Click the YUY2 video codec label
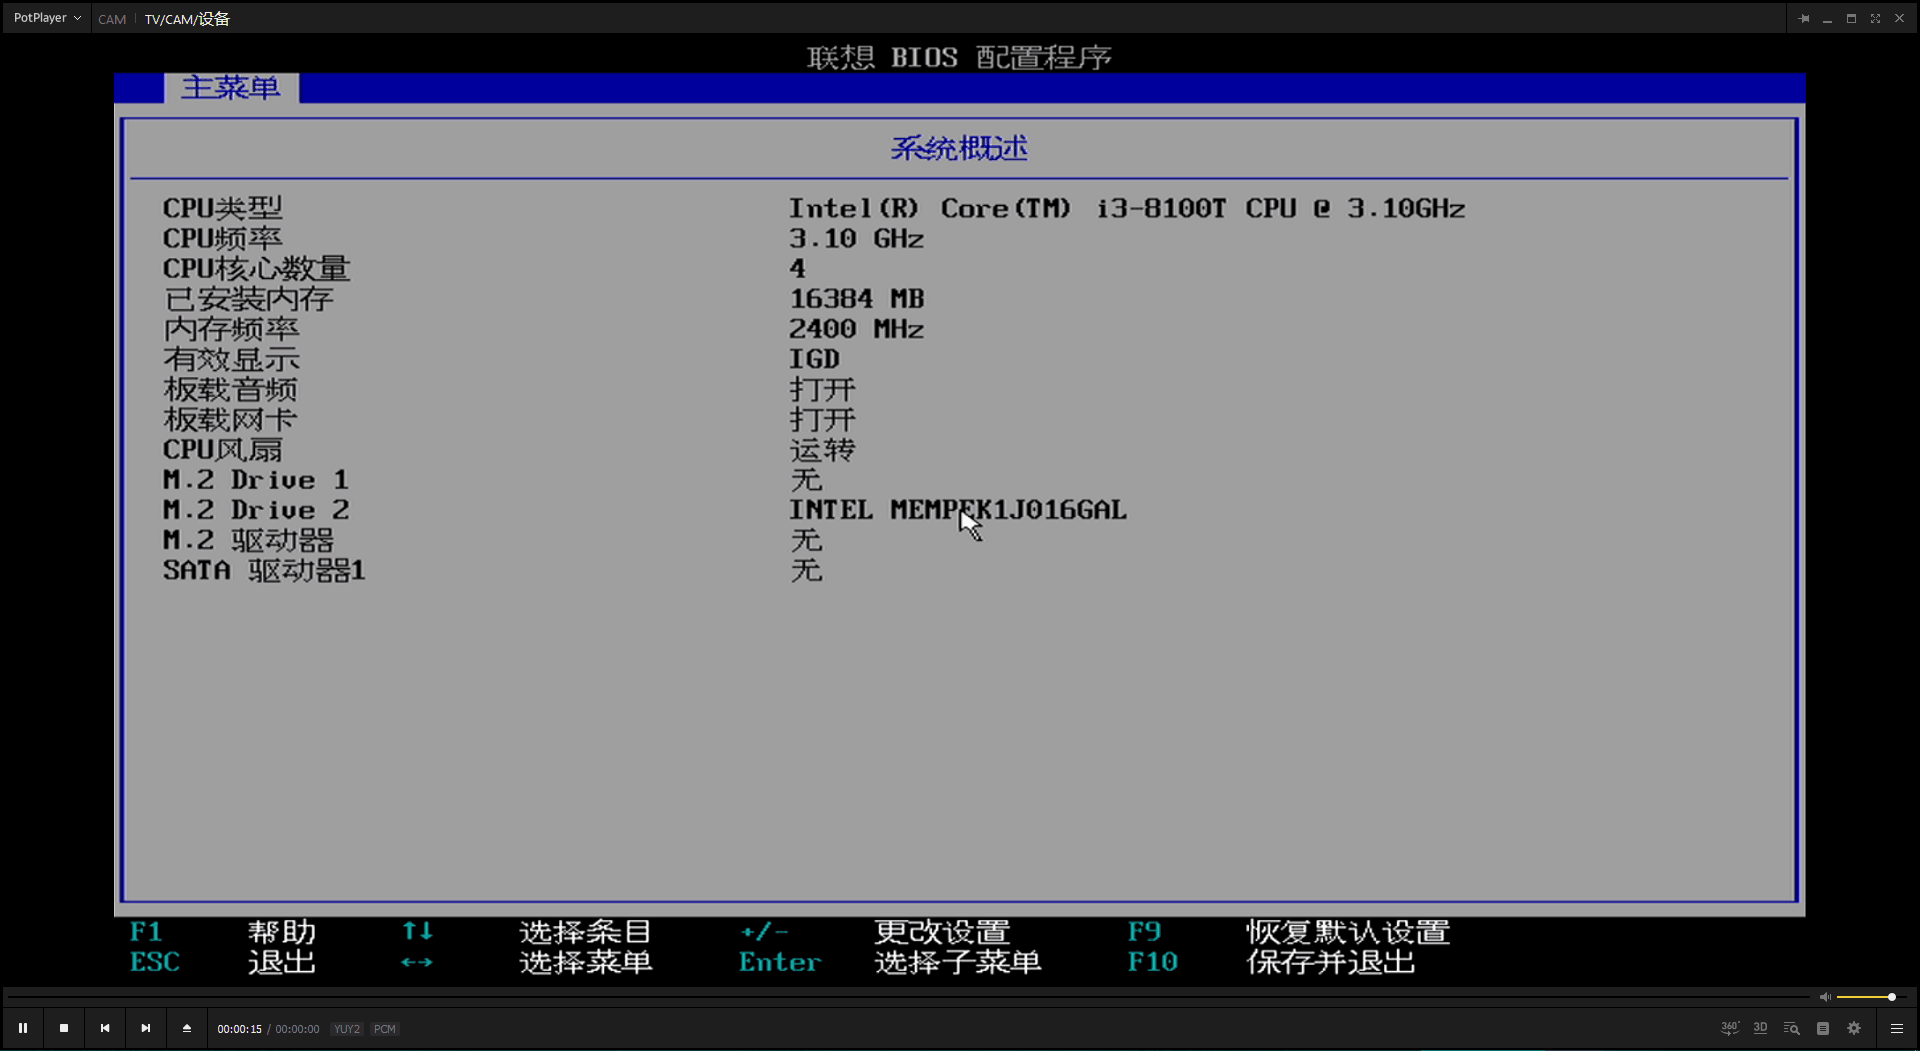Viewport: 1920px width, 1051px height. point(347,1029)
